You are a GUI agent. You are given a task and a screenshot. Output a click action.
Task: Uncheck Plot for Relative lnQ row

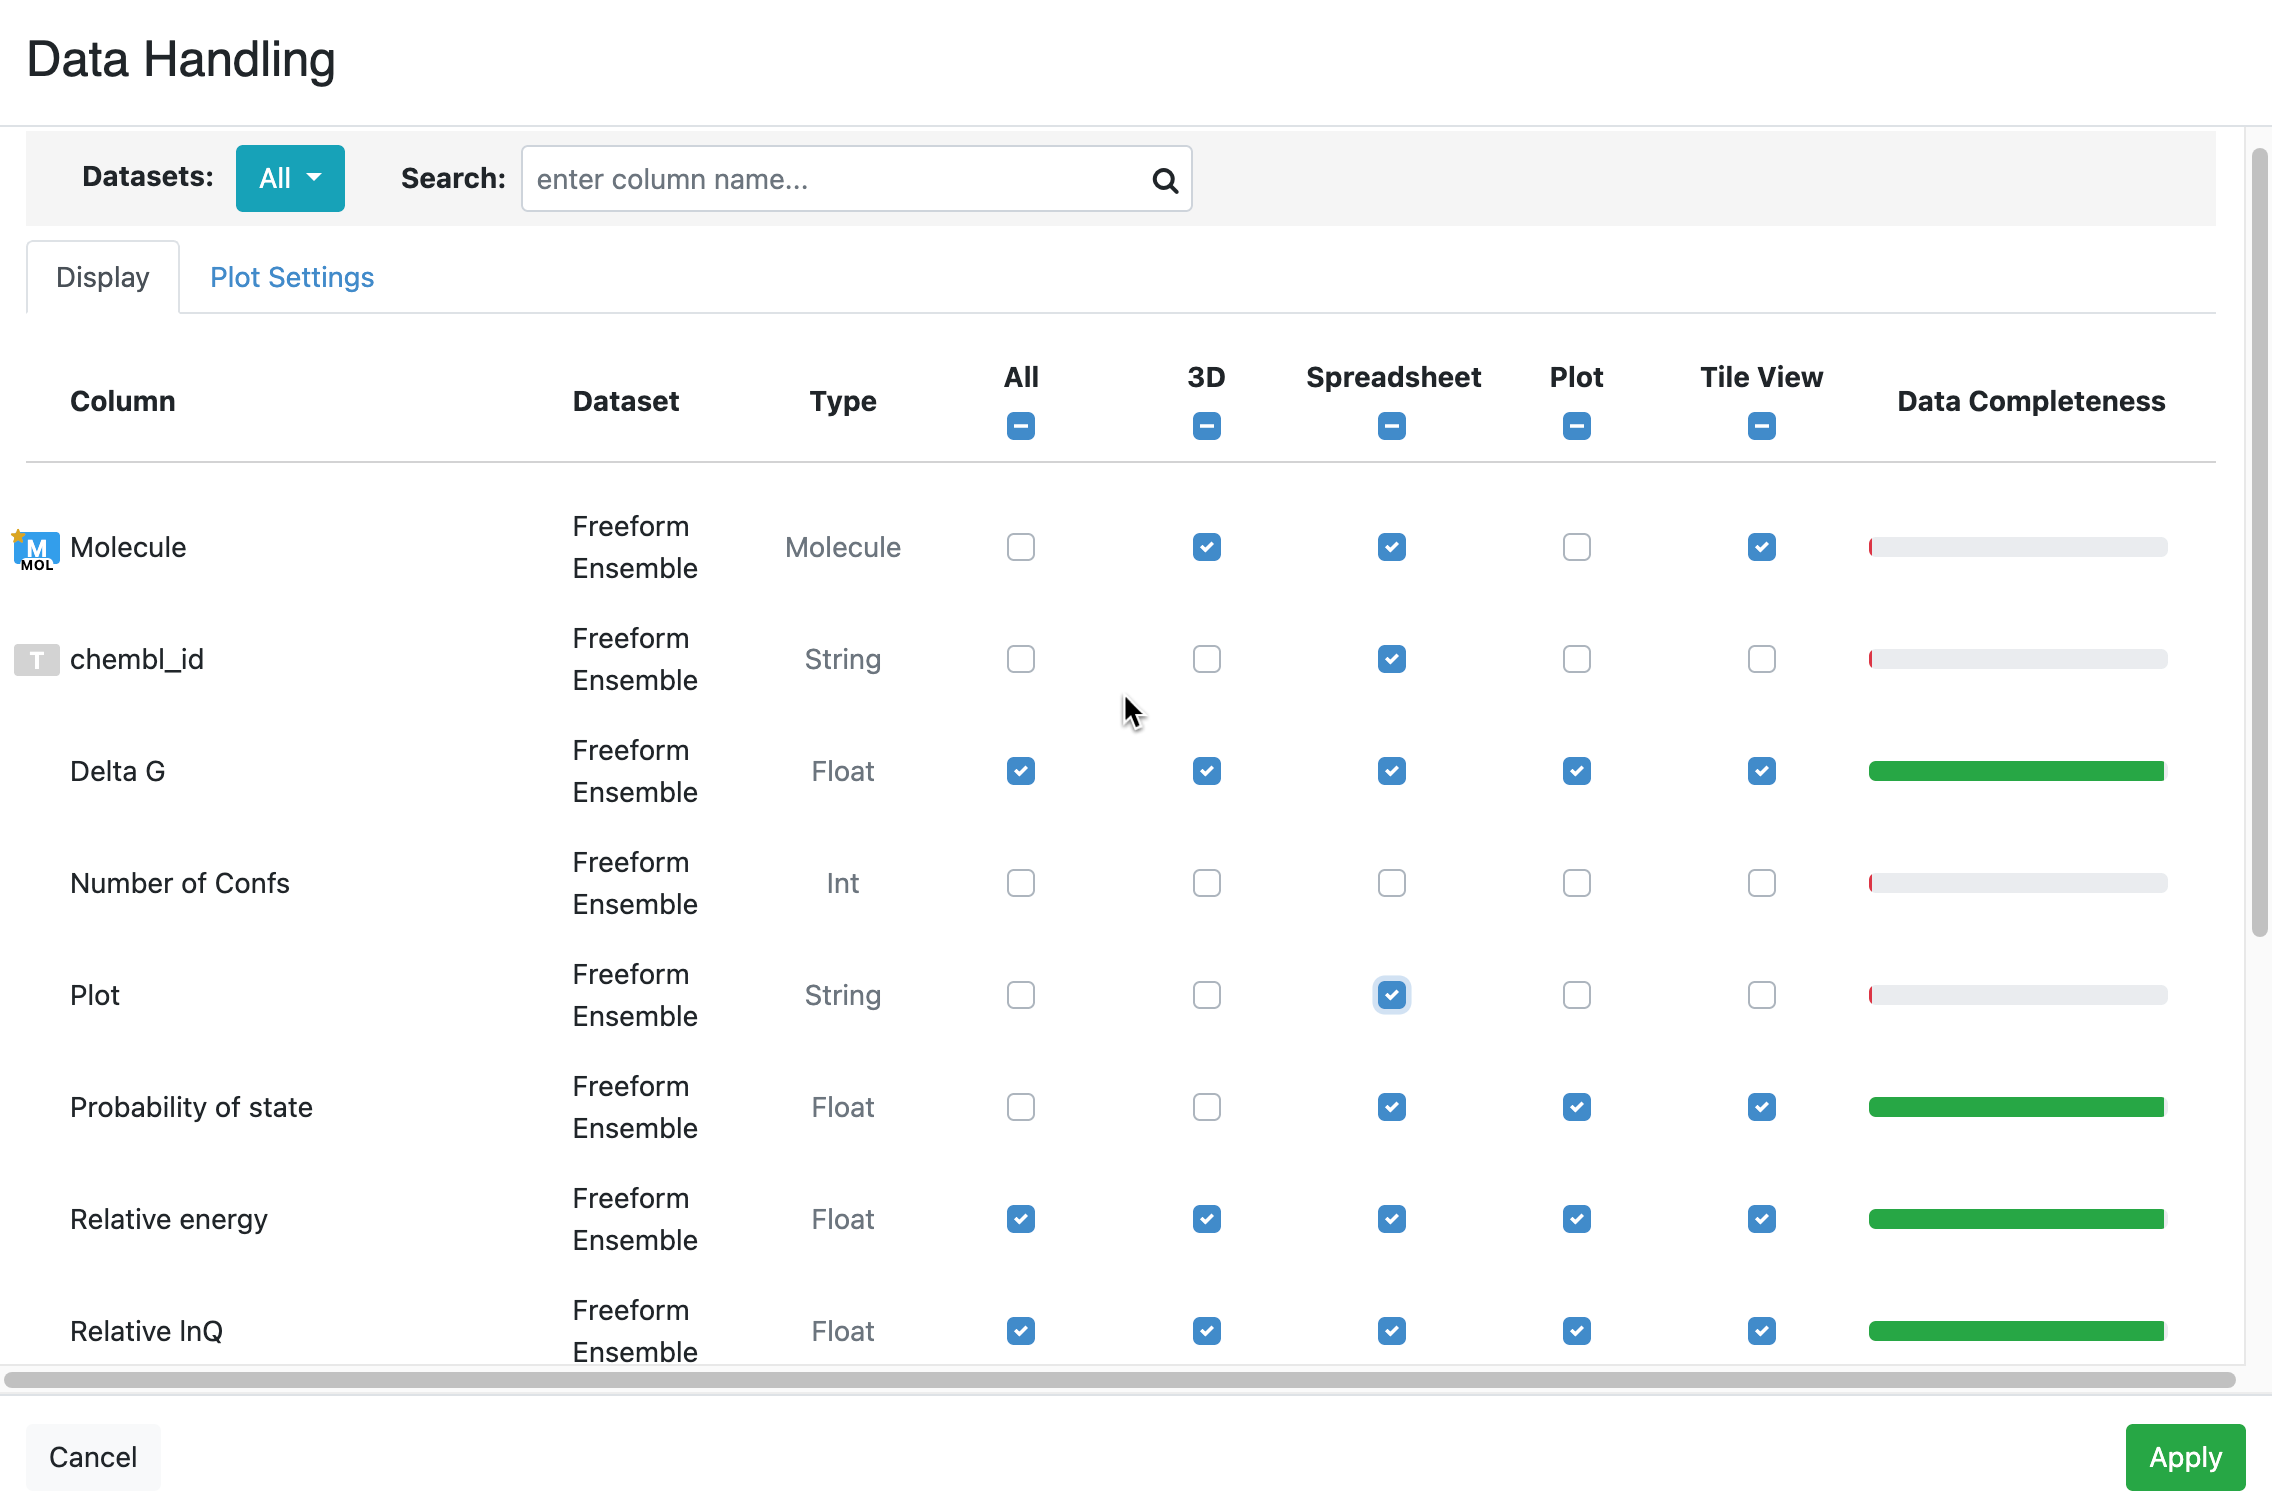[x=1577, y=1331]
